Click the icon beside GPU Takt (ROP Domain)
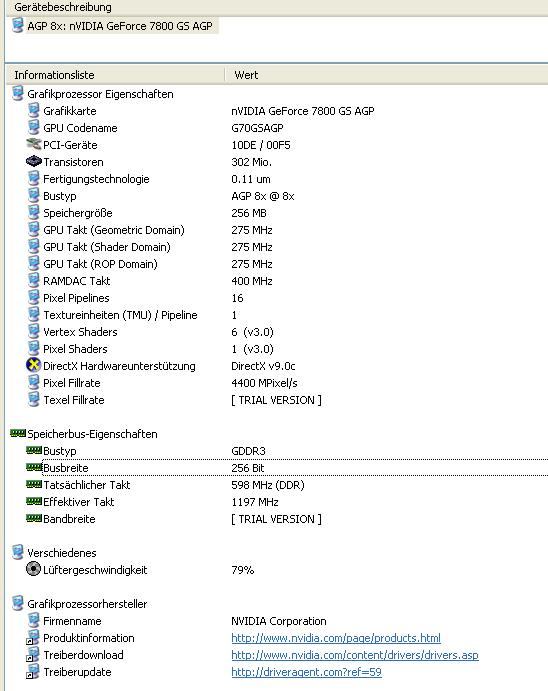Screen dimensions: 548x691 (x=33, y=264)
